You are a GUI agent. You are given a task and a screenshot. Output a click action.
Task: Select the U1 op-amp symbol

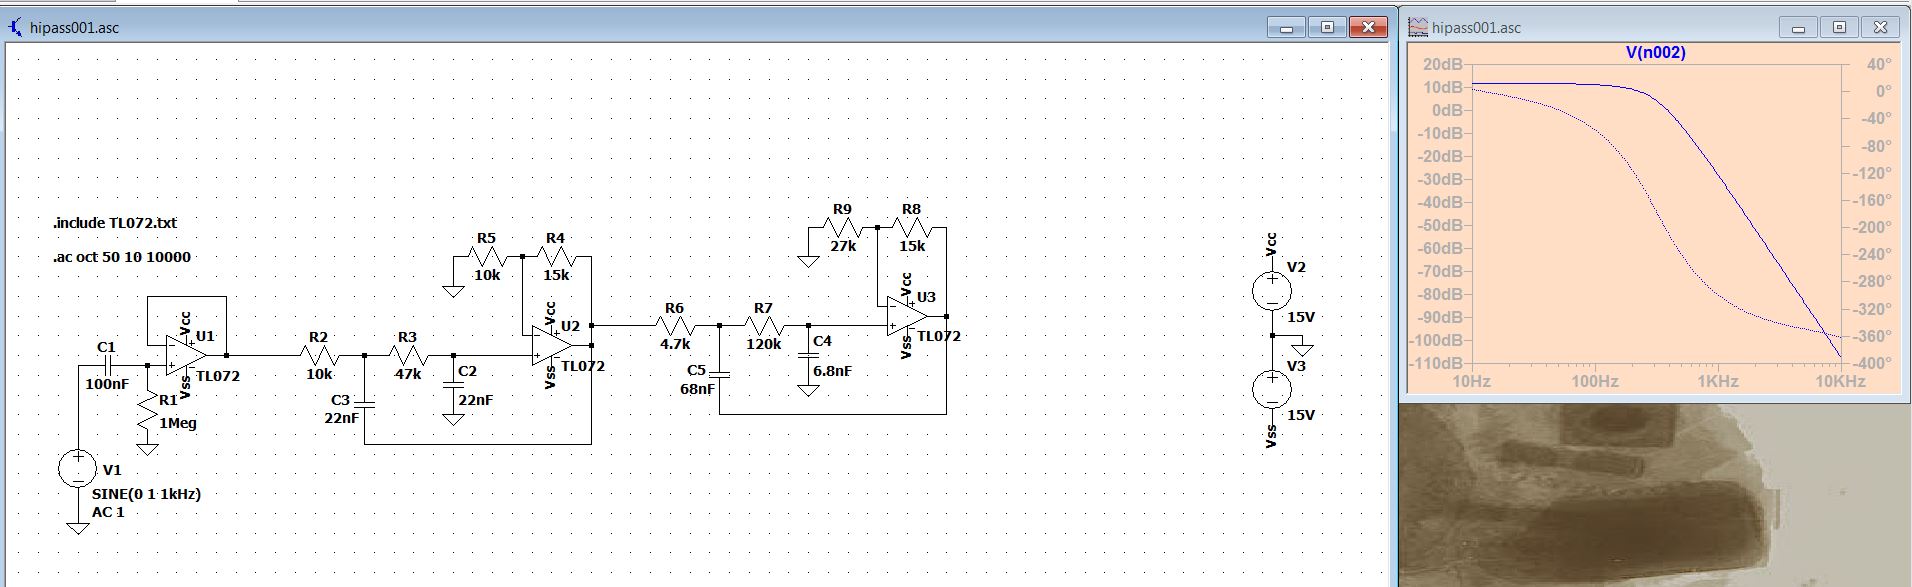coord(186,355)
